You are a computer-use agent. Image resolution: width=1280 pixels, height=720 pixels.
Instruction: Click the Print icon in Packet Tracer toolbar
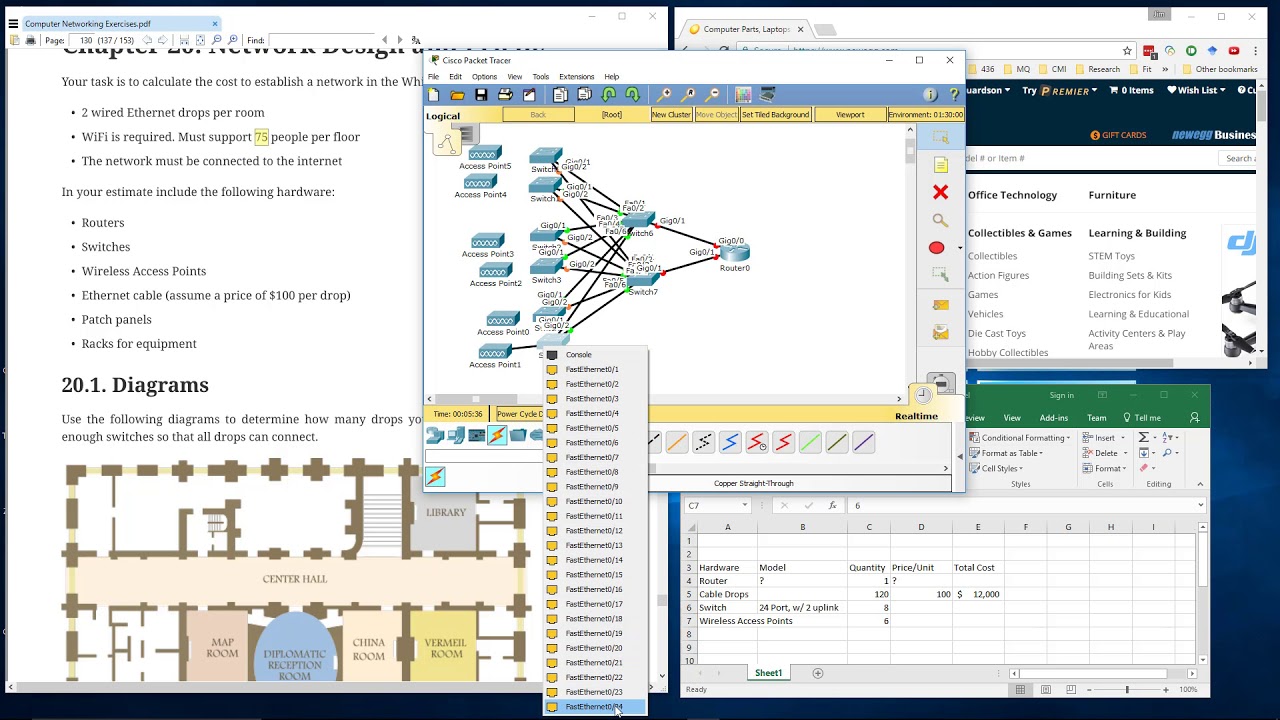pos(505,95)
